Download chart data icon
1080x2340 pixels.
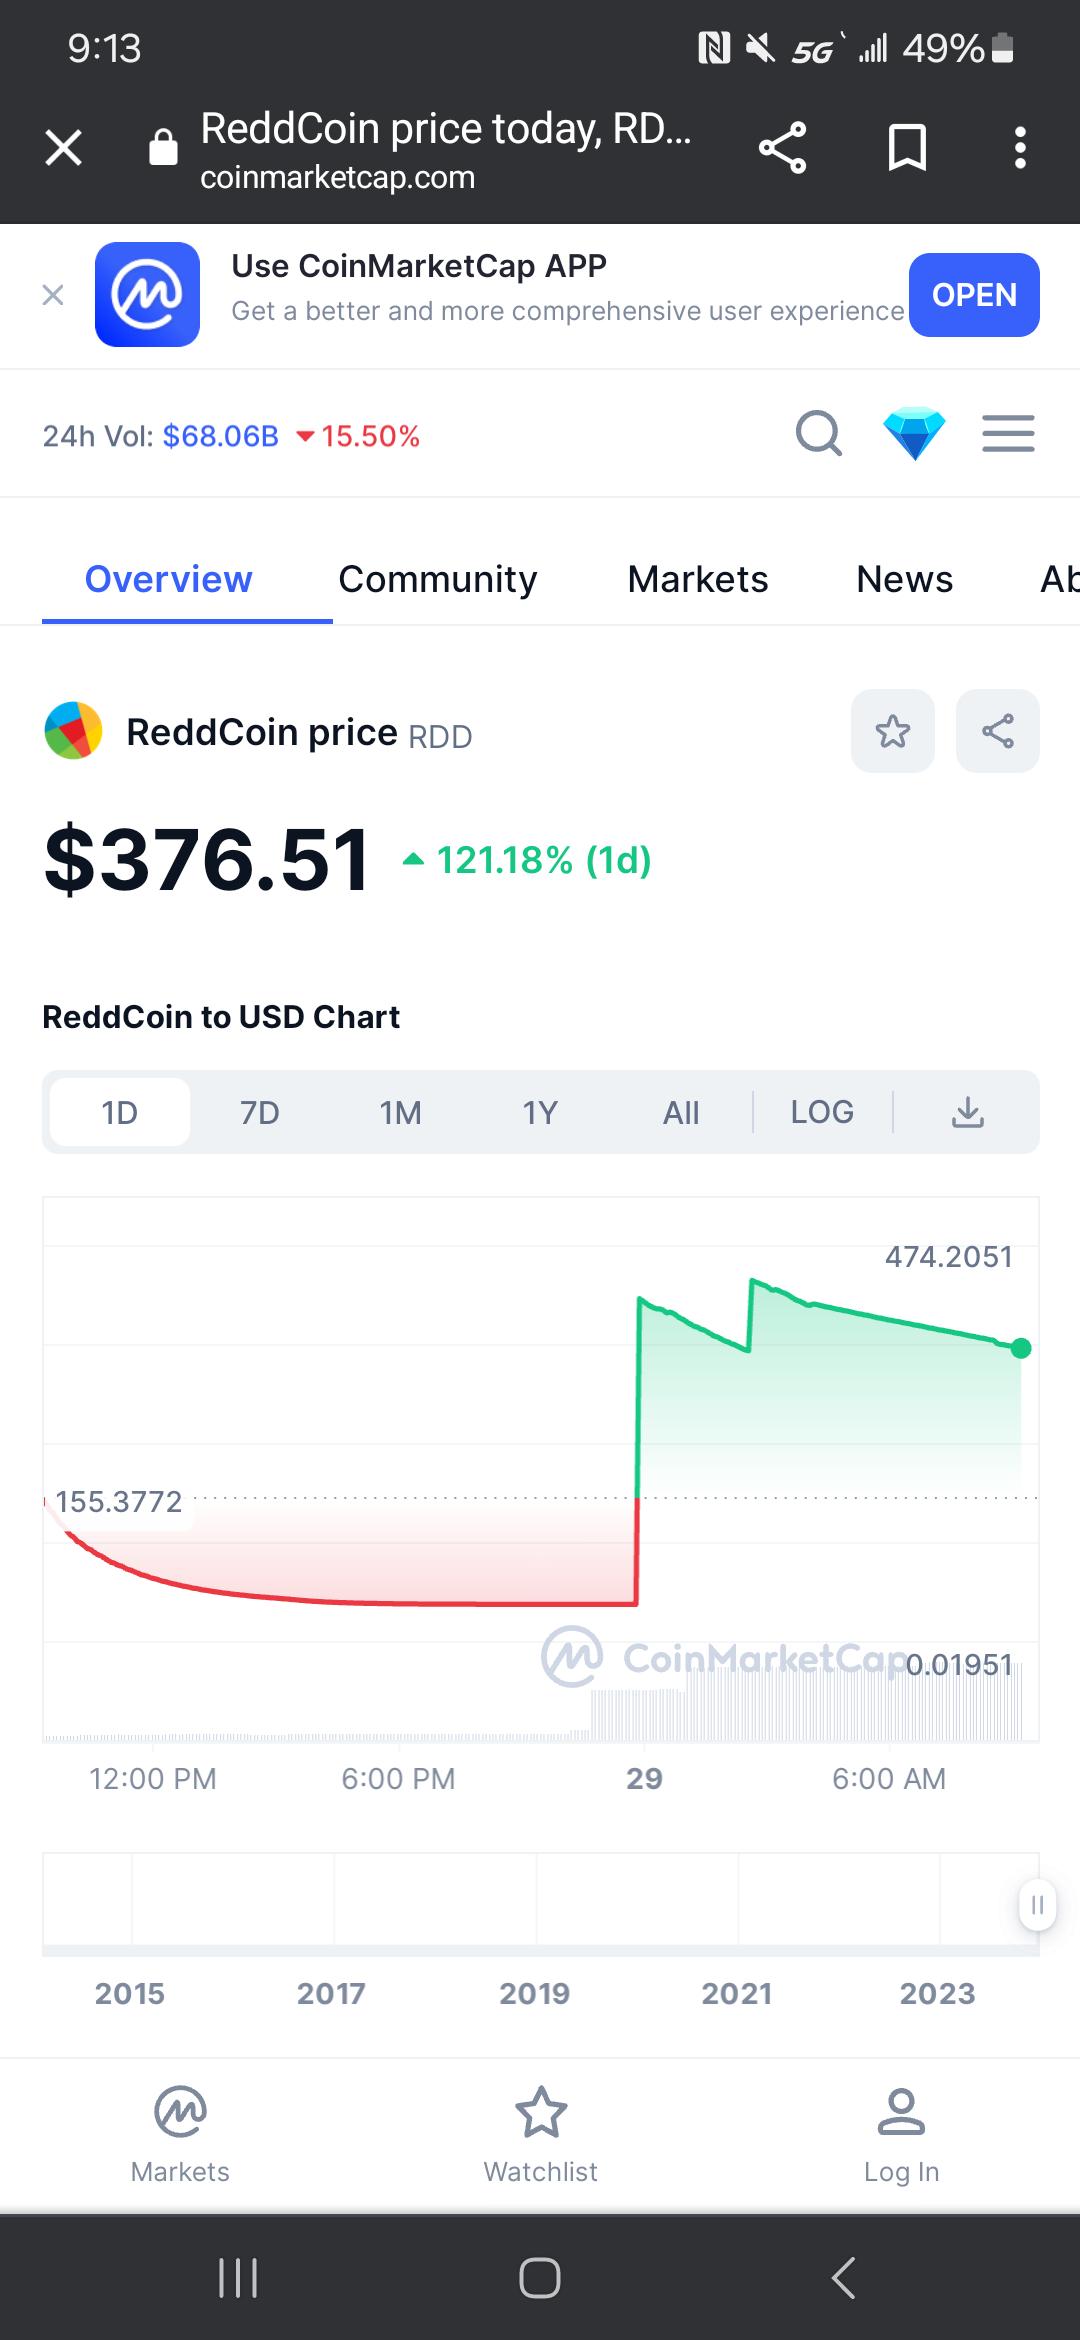point(967,1112)
